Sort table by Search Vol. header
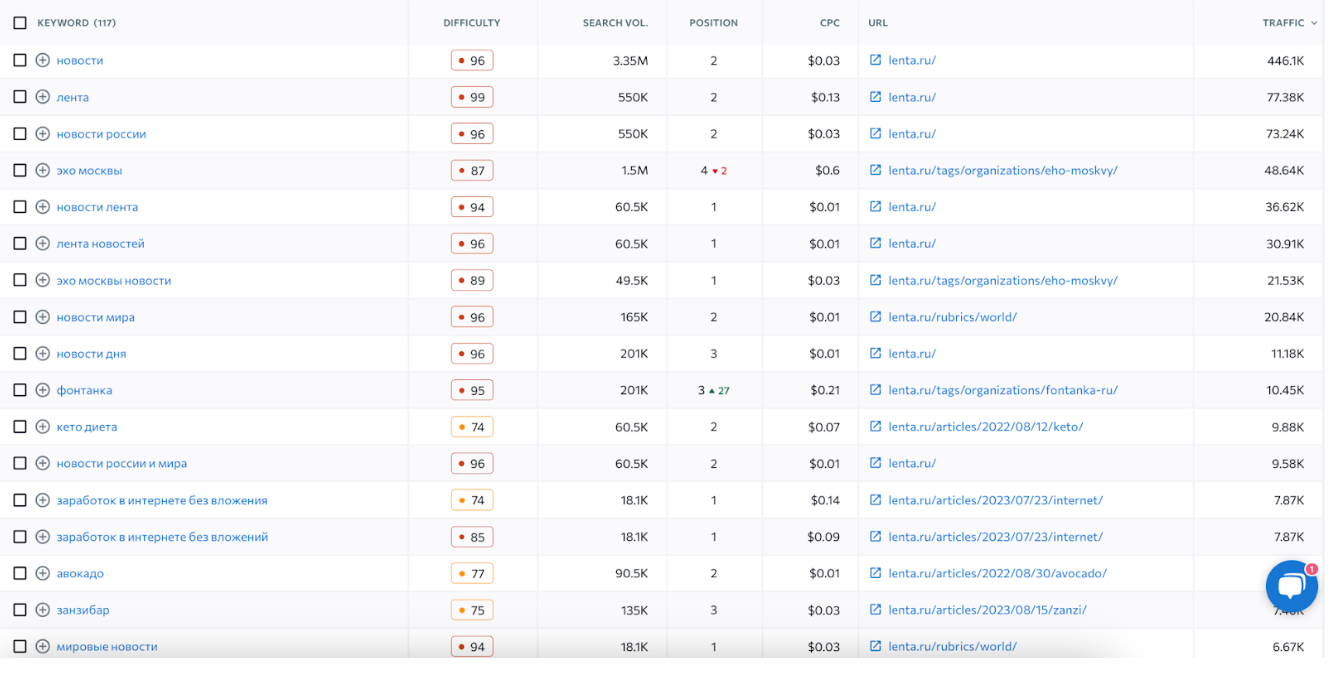Image resolution: width=1334 pixels, height=674 pixels. click(x=615, y=23)
